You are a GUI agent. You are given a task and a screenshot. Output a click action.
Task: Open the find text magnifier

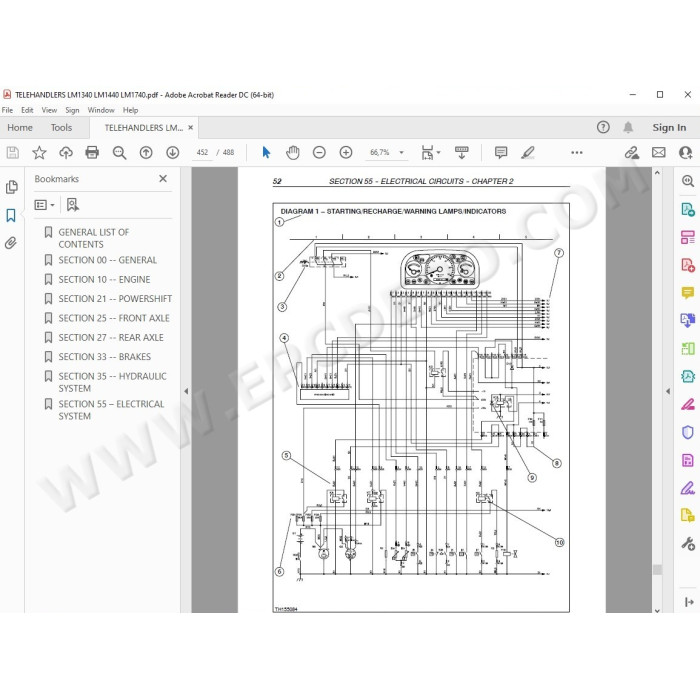[x=119, y=153]
